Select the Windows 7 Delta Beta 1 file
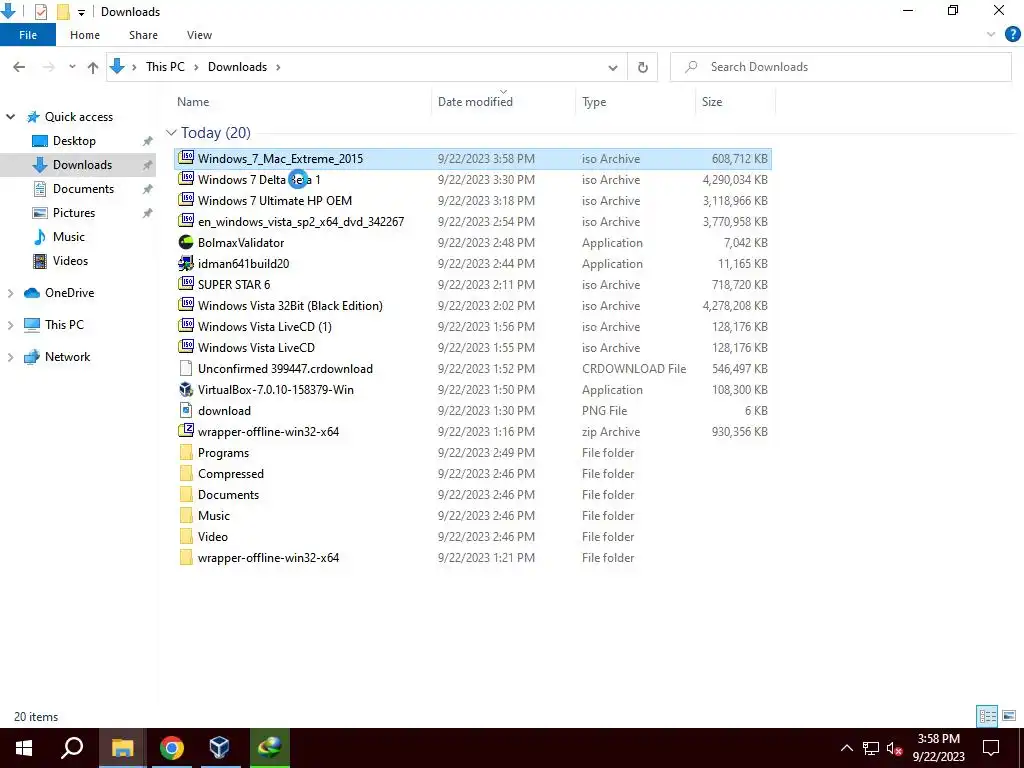The width and height of the screenshot is (1024, 768). point(259,180)
